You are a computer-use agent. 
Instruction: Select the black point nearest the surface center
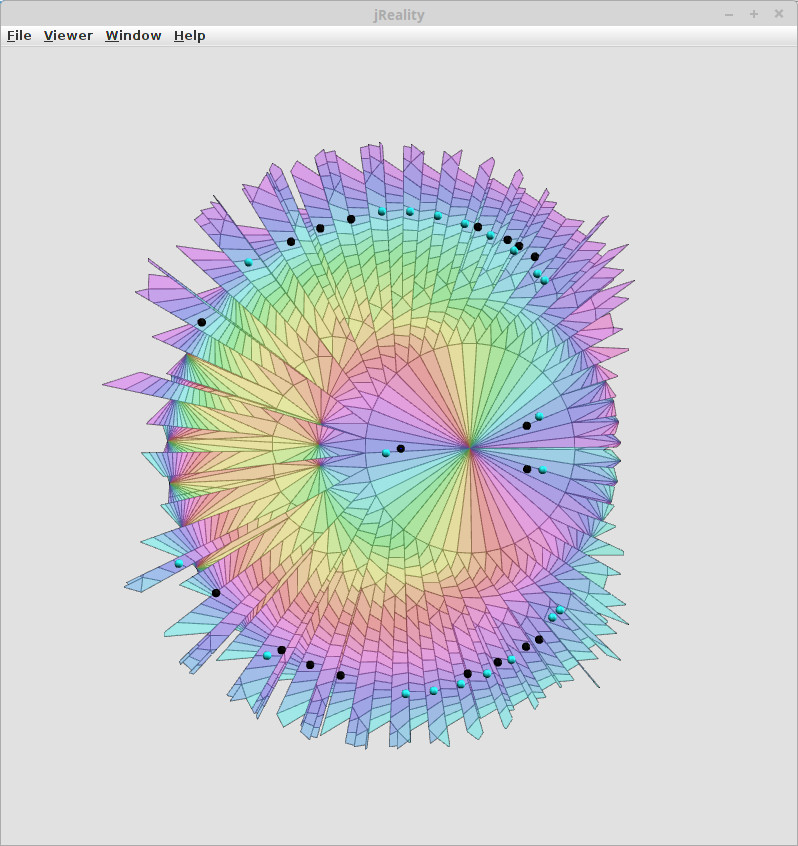tap(401, 449)
